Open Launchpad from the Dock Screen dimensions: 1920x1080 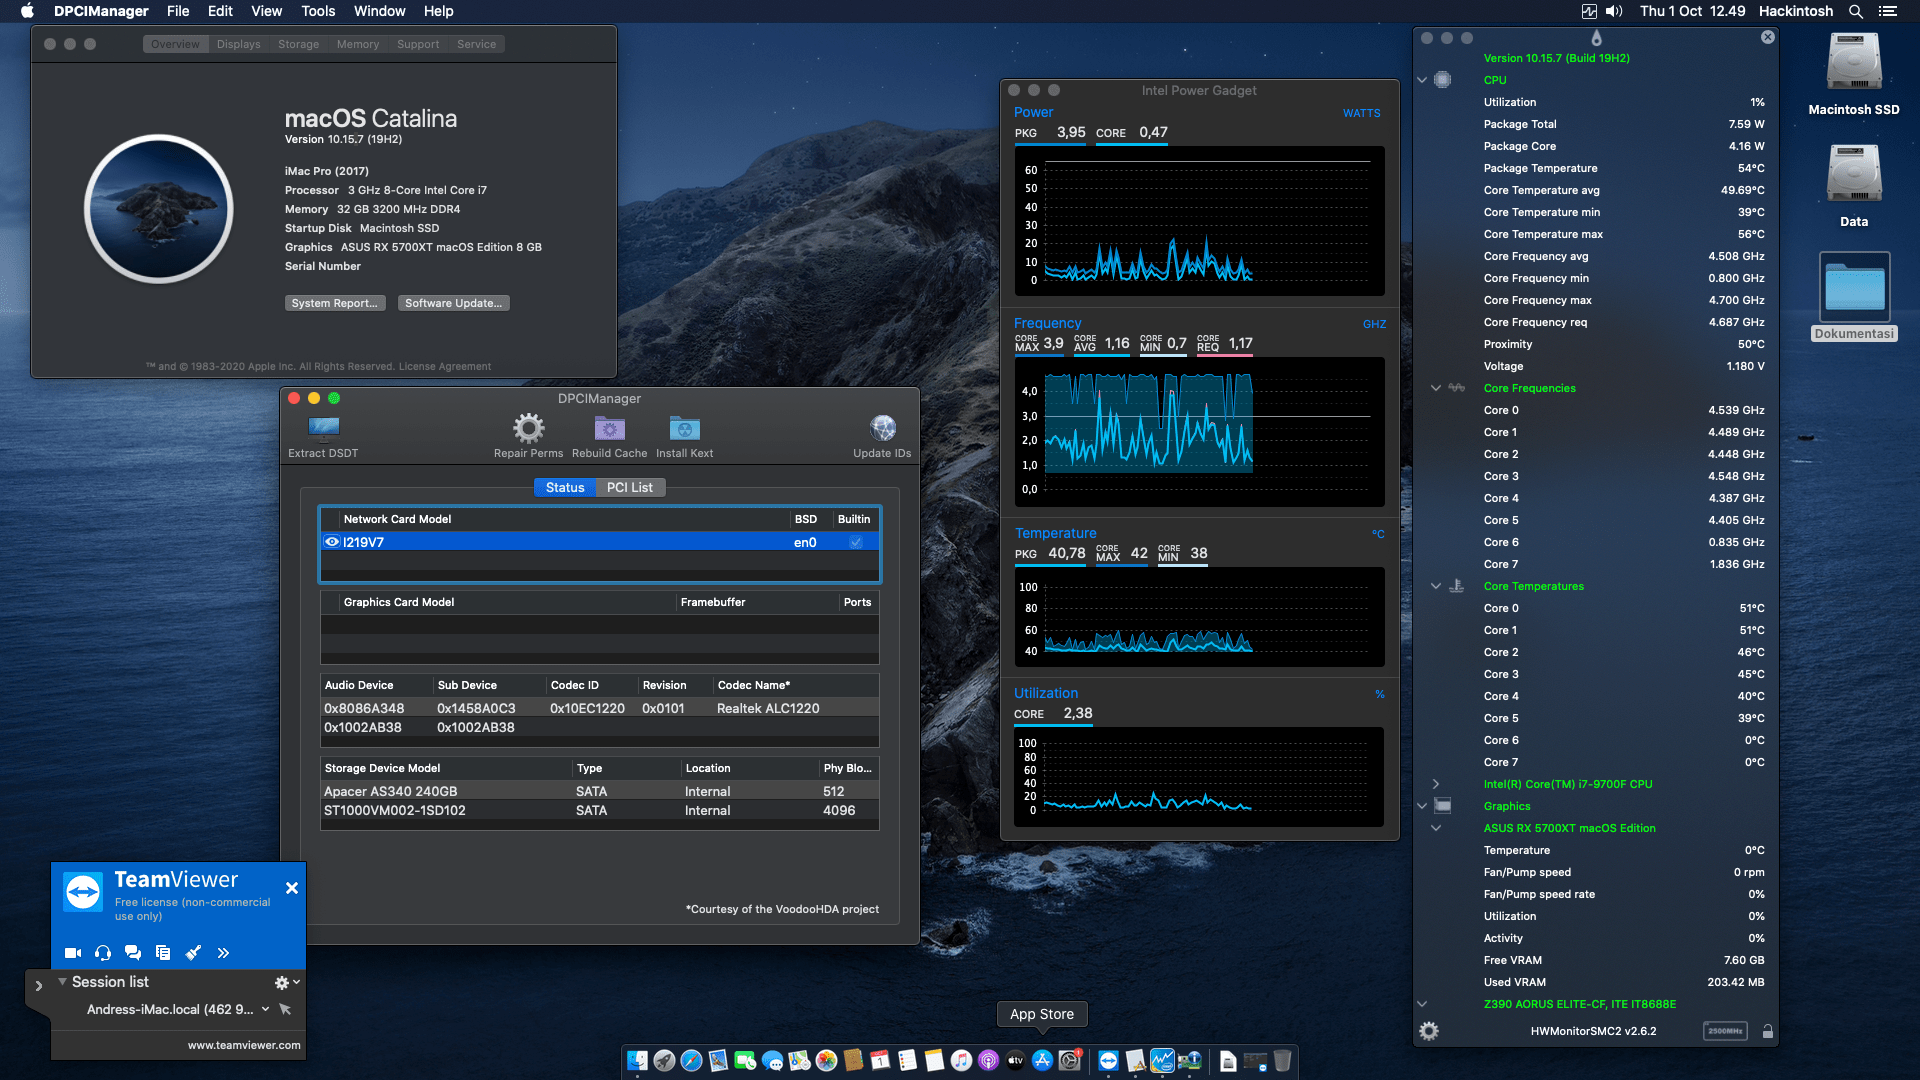click(664, 1061)
